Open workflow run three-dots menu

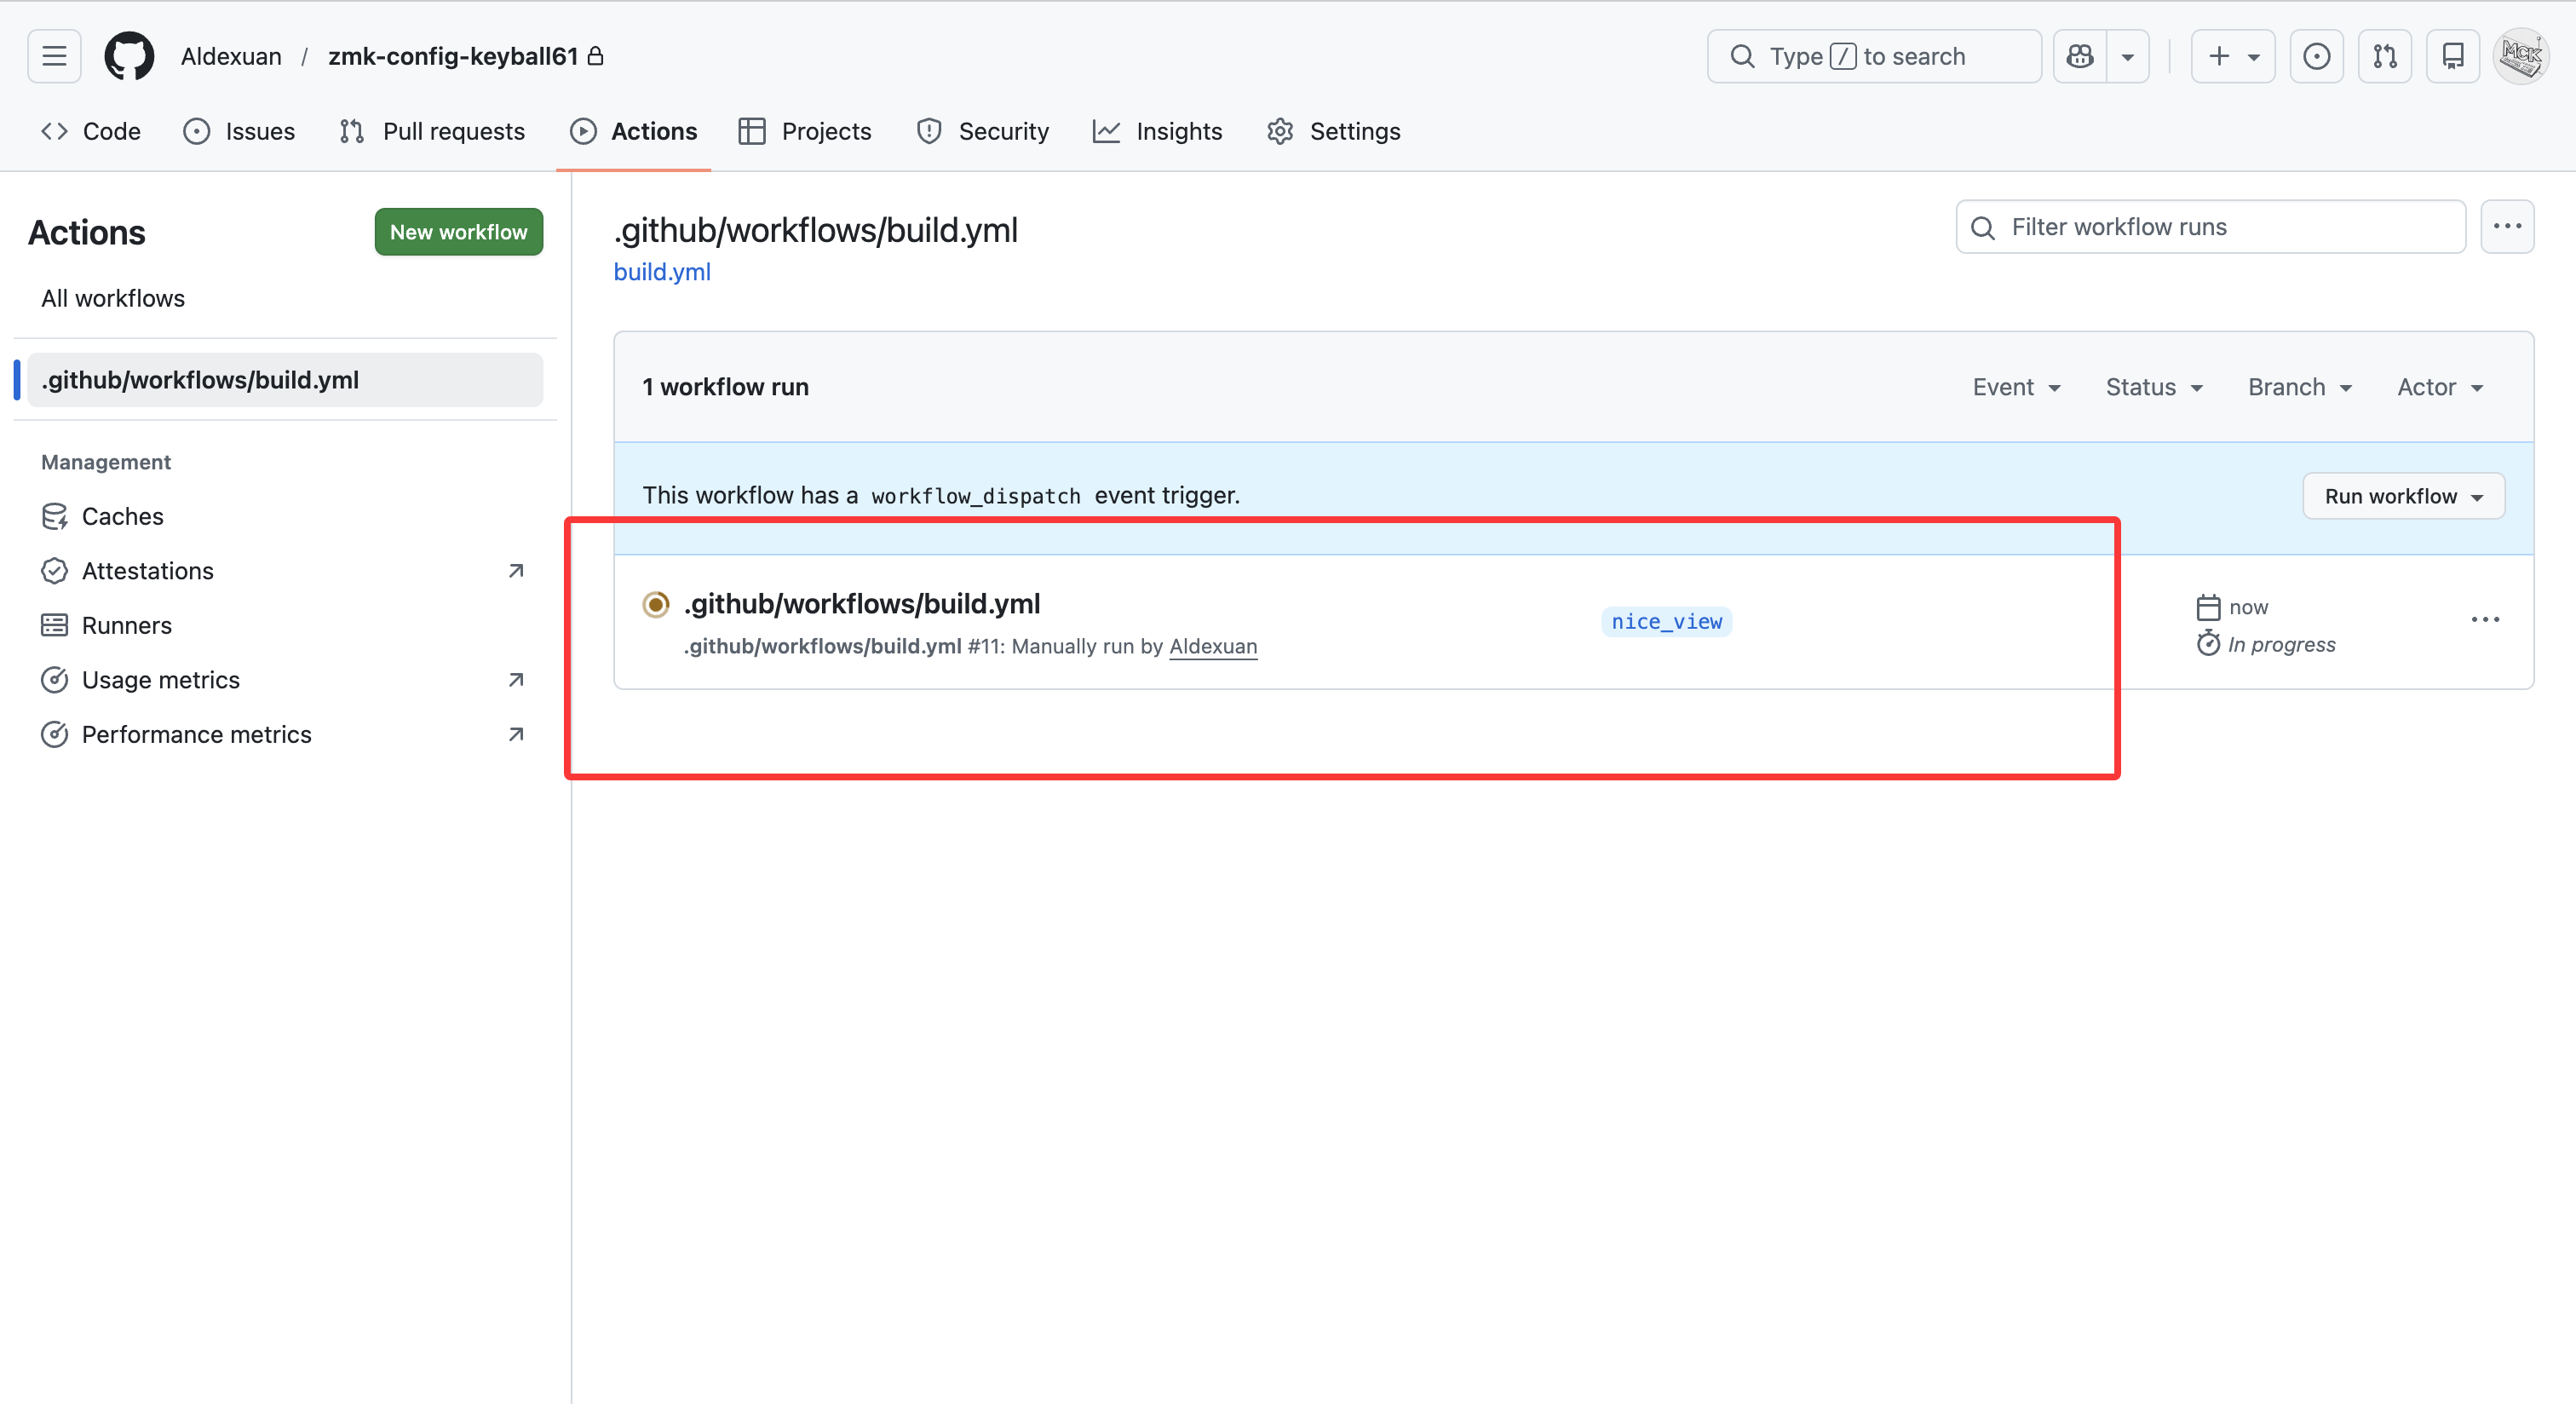(x=2484, y=620)
